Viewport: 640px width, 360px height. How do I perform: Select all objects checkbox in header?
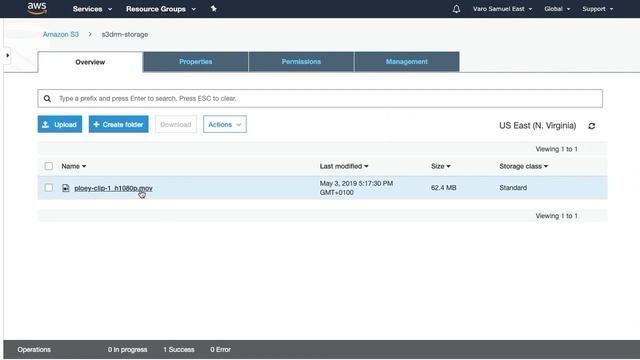point(49,166)
